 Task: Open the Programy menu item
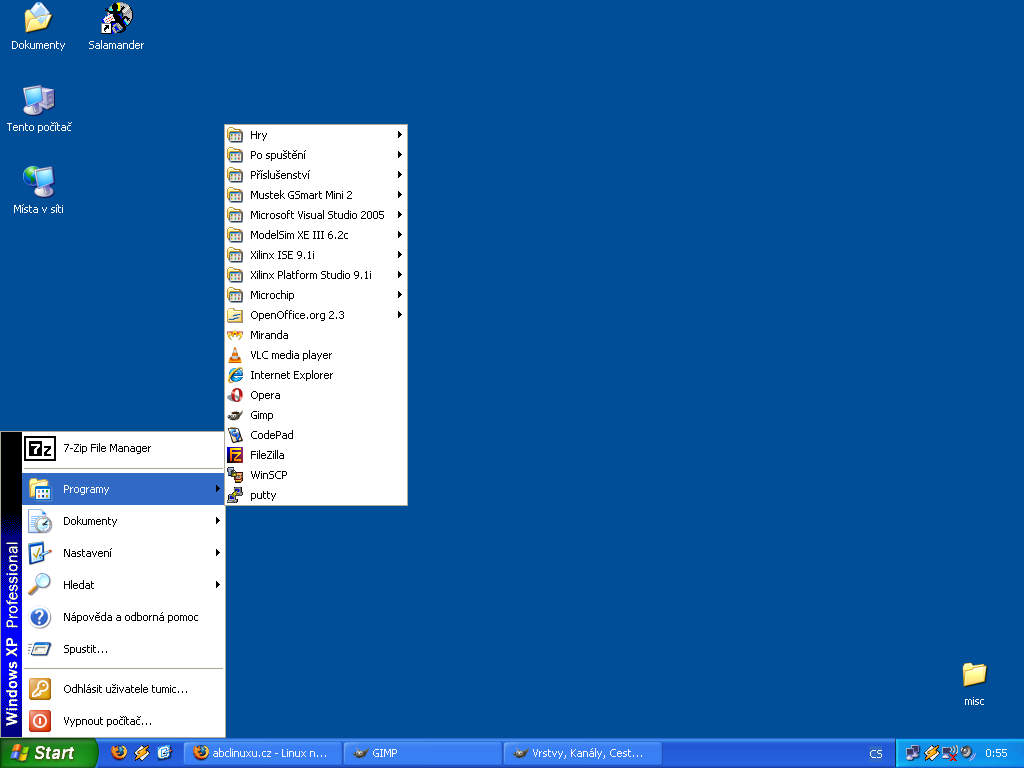click(x=123, y=489)
